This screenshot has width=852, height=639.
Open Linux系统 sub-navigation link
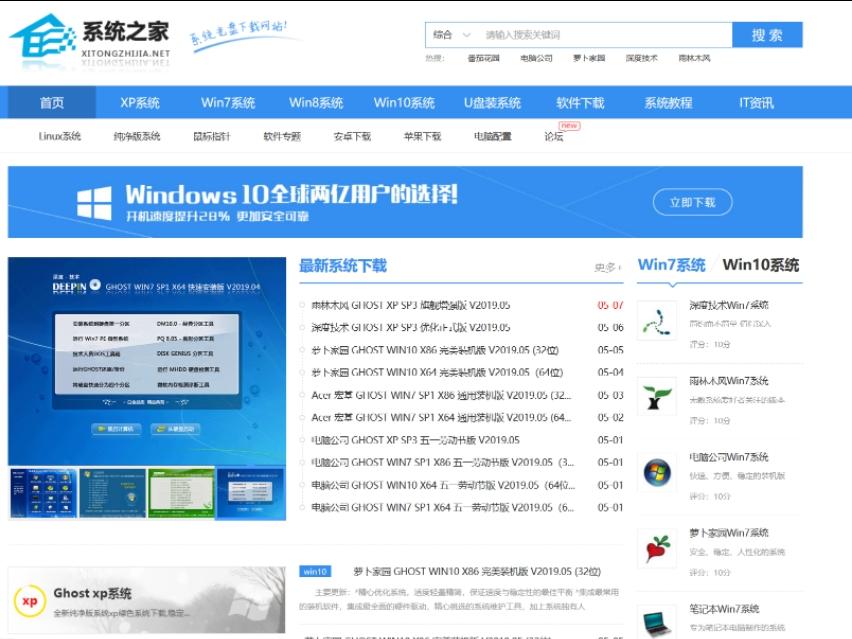click(60, 136)
